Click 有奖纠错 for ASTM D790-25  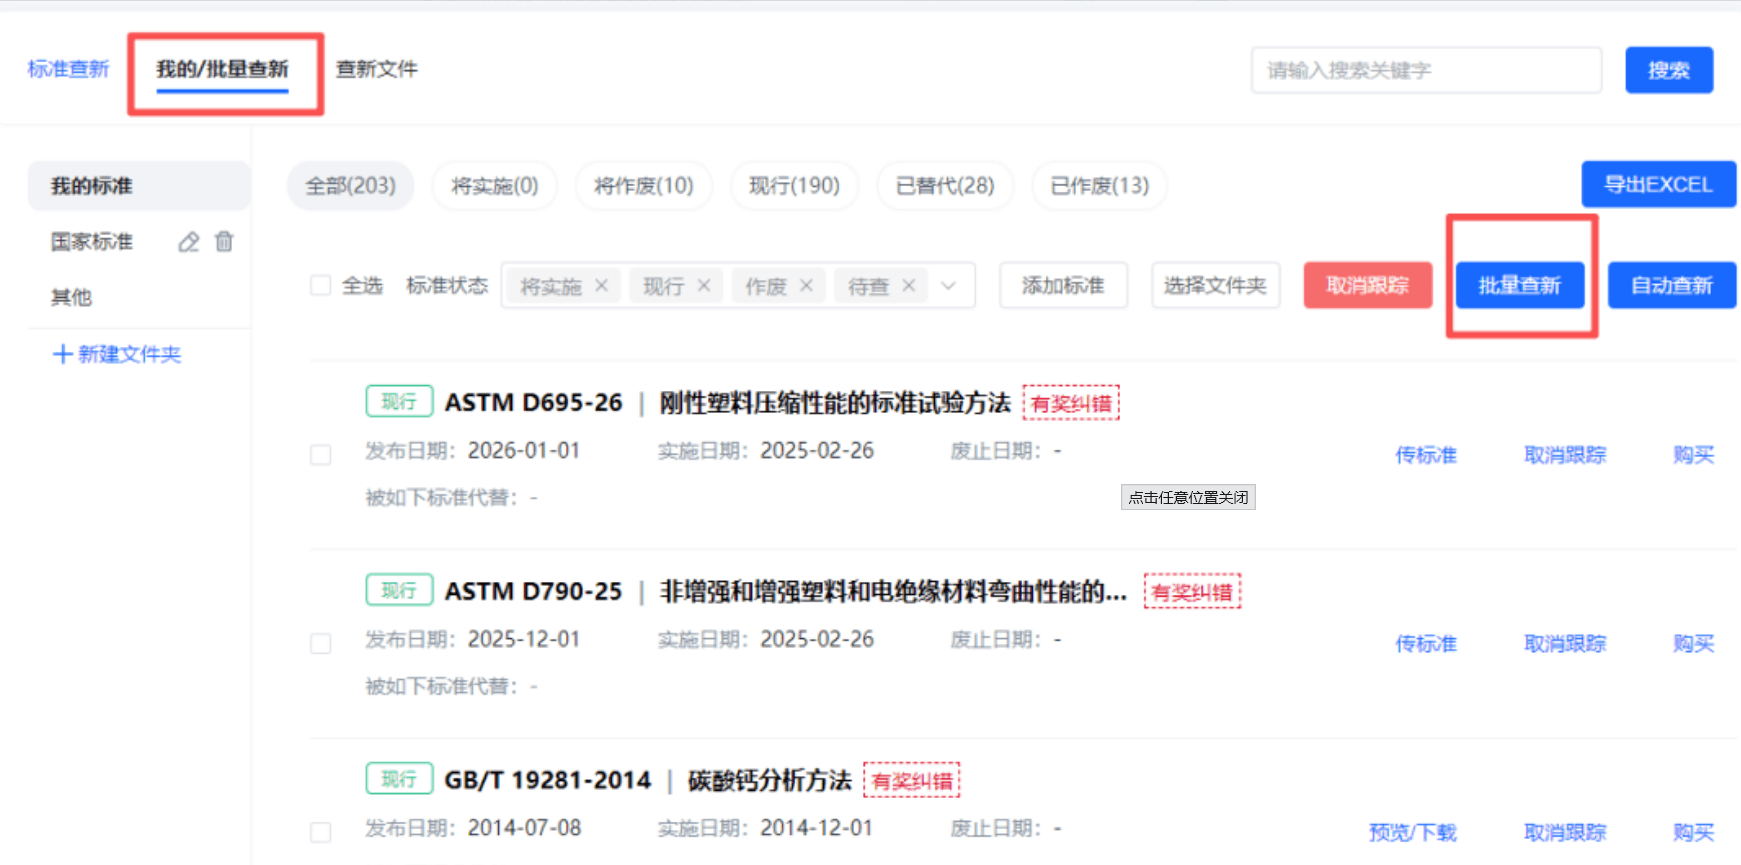(x=1192, y=592)
